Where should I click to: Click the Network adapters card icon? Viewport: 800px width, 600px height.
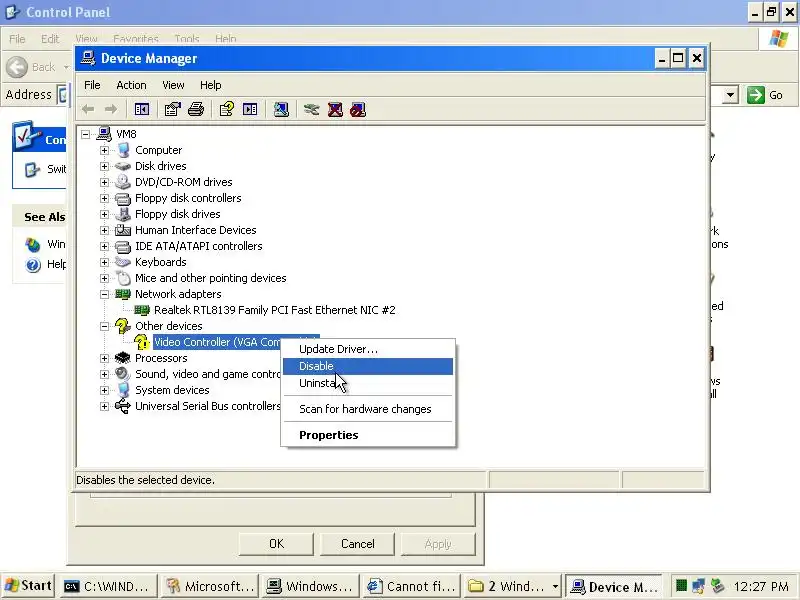pyautogui.click(x=123, y=294)
